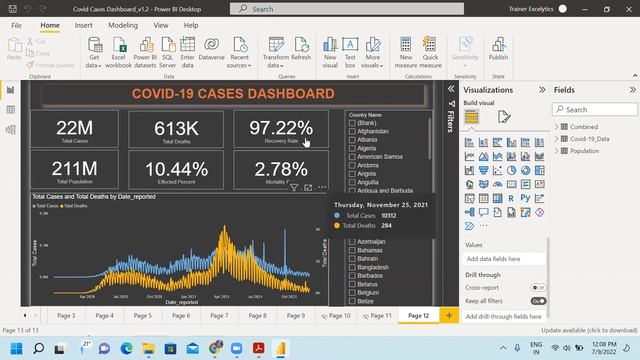
Task: Select the Funnel chart visual
Action: coord(484,170)
